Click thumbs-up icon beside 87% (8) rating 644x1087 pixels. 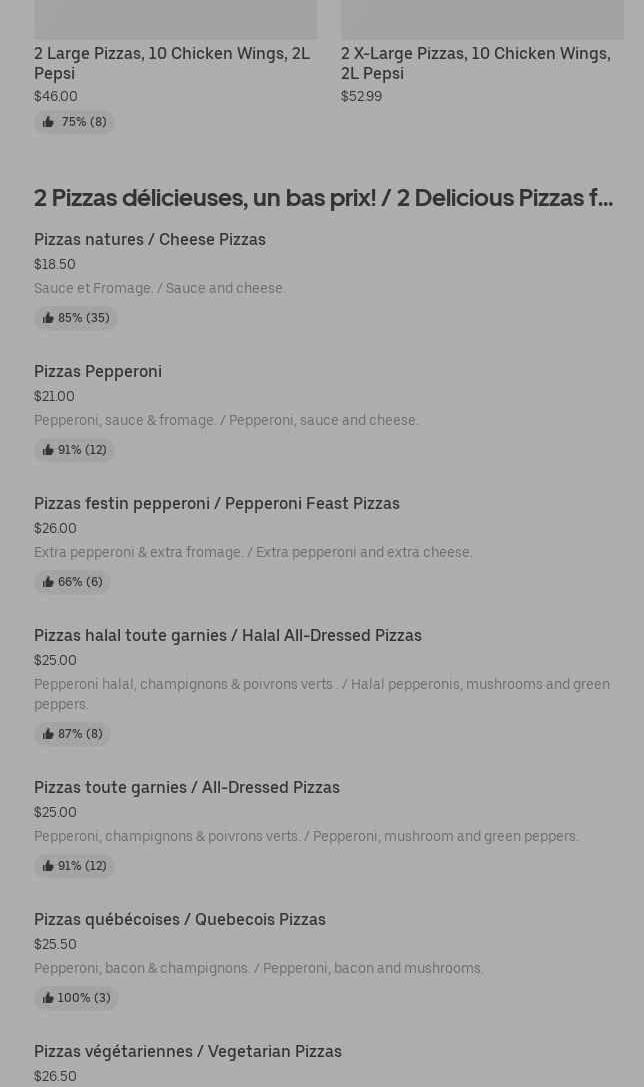click(x=48, y=734)
